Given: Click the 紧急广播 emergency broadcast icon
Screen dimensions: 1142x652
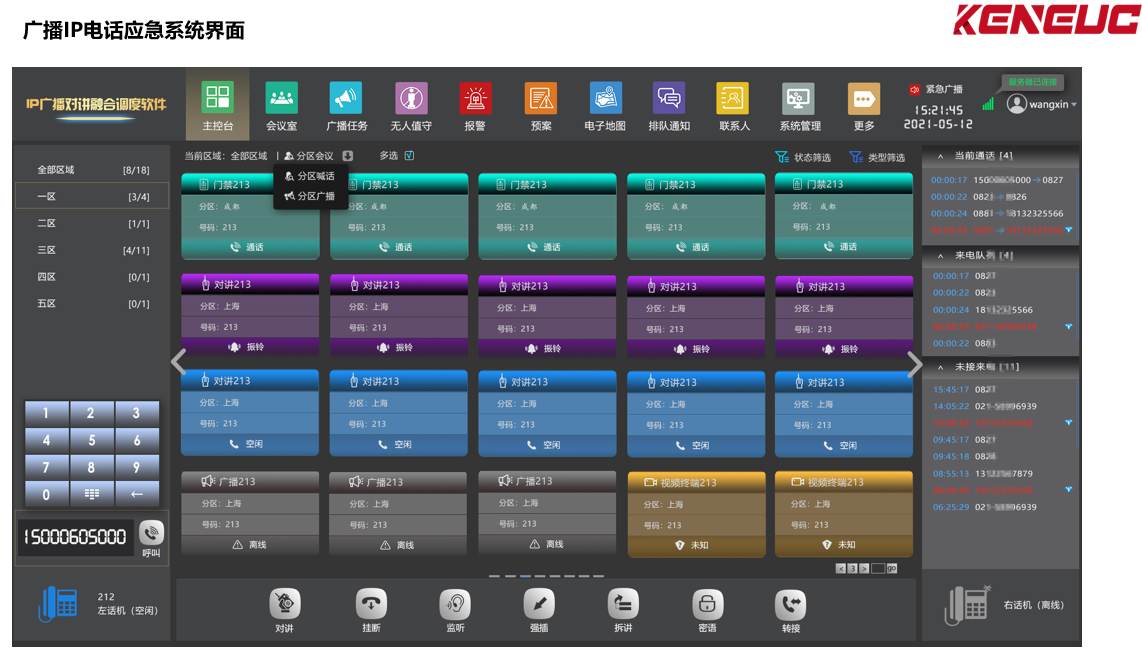Looking at the screenshot, I should pyautogui.click(x=915, y=89).
